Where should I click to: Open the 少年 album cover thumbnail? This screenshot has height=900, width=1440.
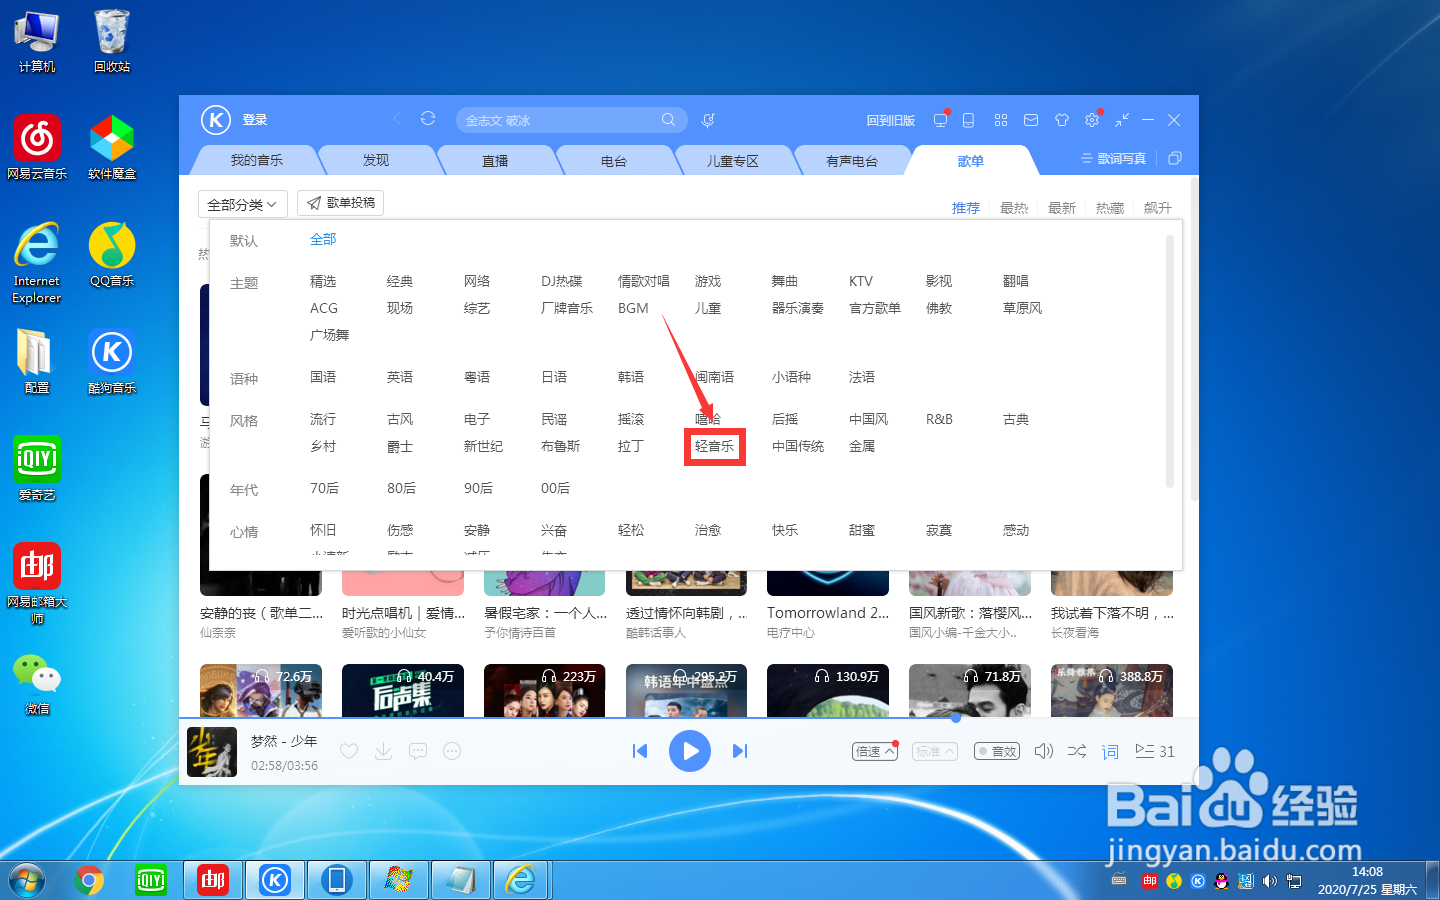(212, 752)
